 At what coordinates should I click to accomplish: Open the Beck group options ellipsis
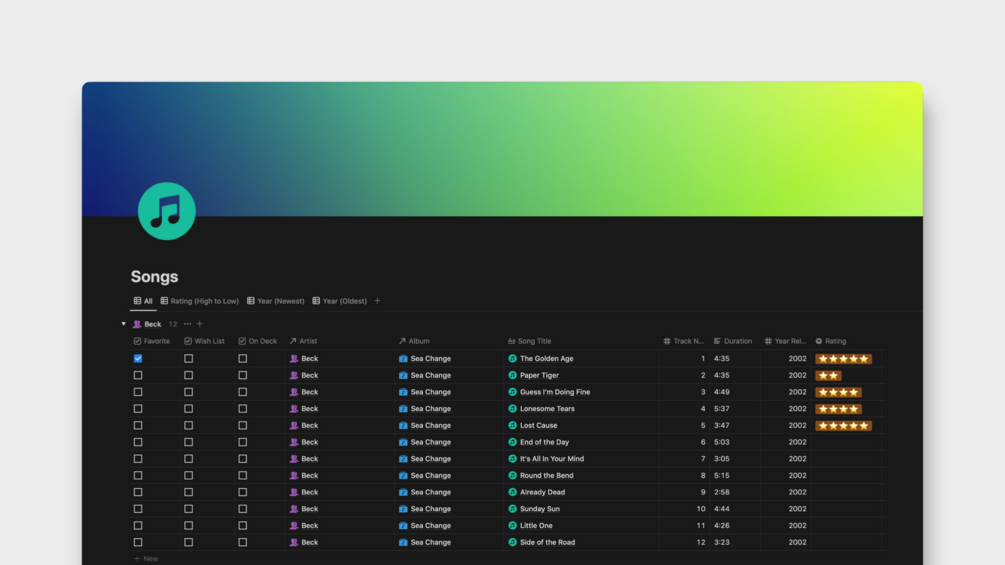[x=187, y=324]
